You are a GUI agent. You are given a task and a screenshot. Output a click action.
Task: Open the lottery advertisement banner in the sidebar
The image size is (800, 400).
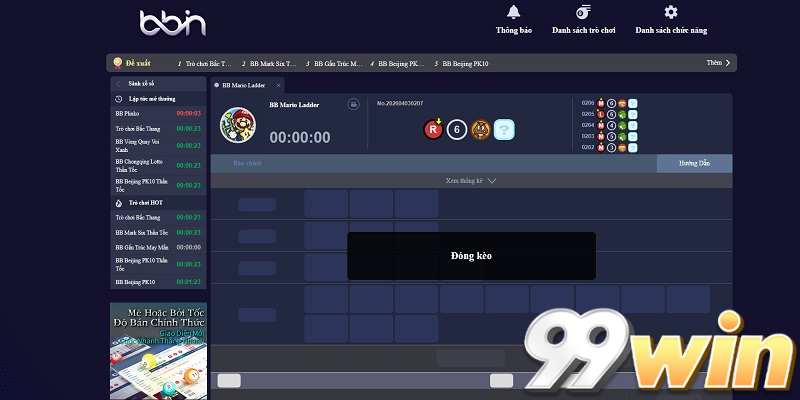(159, 351)
